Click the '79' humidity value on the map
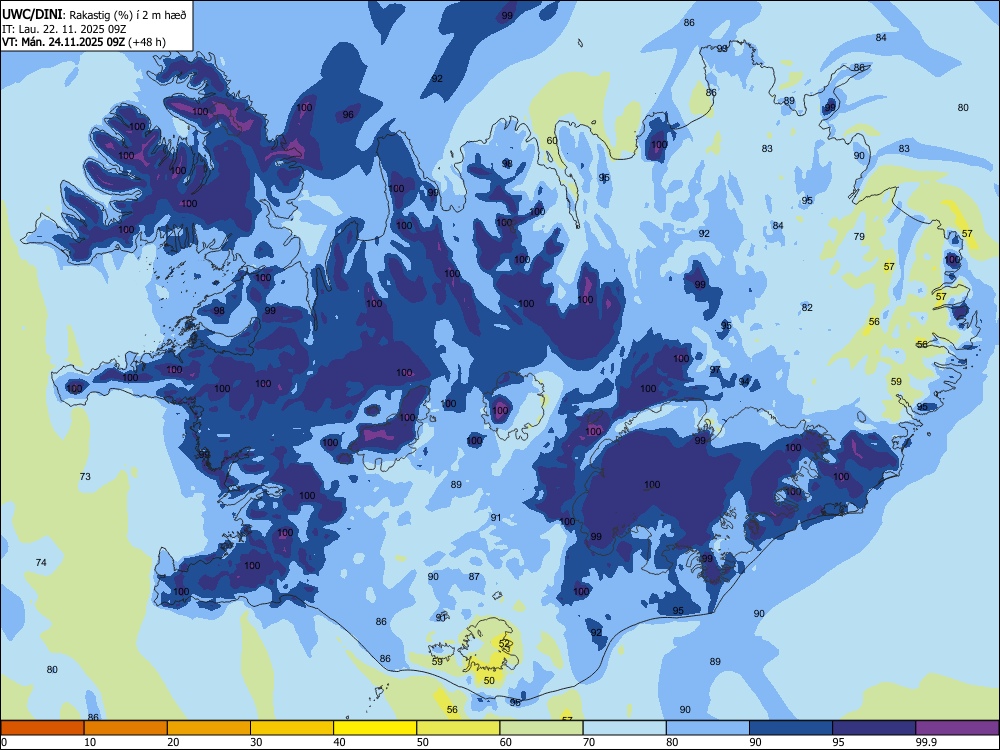 pyautogui.click(x=859, y=236)
